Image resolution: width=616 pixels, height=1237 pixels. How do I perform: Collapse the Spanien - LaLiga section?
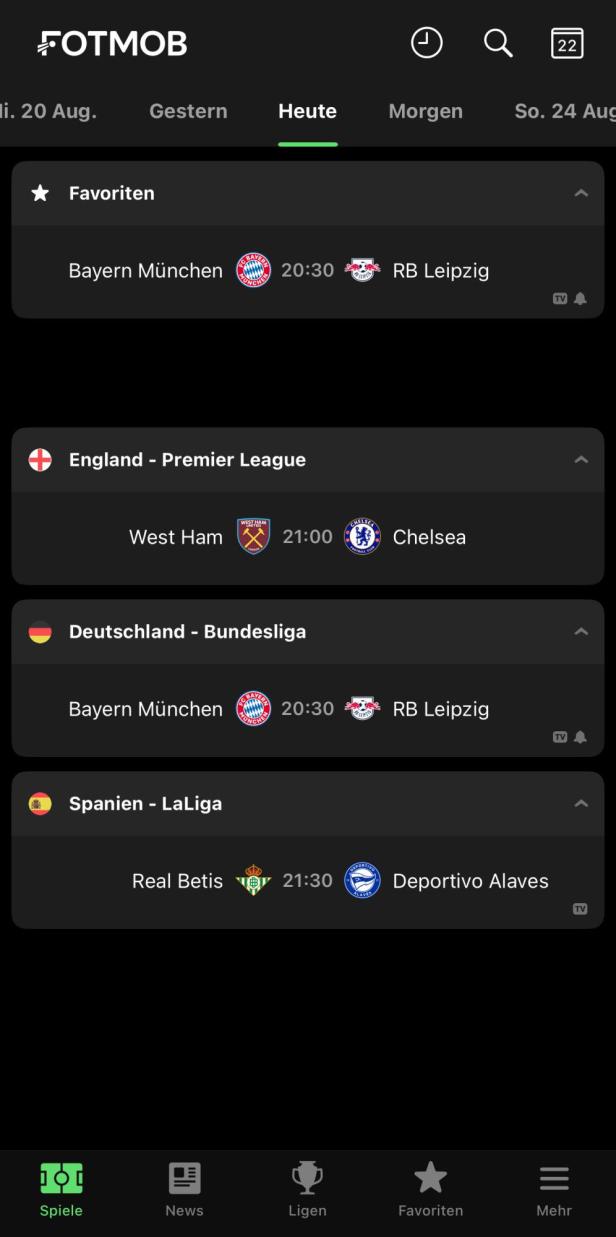tap(581, 803)
